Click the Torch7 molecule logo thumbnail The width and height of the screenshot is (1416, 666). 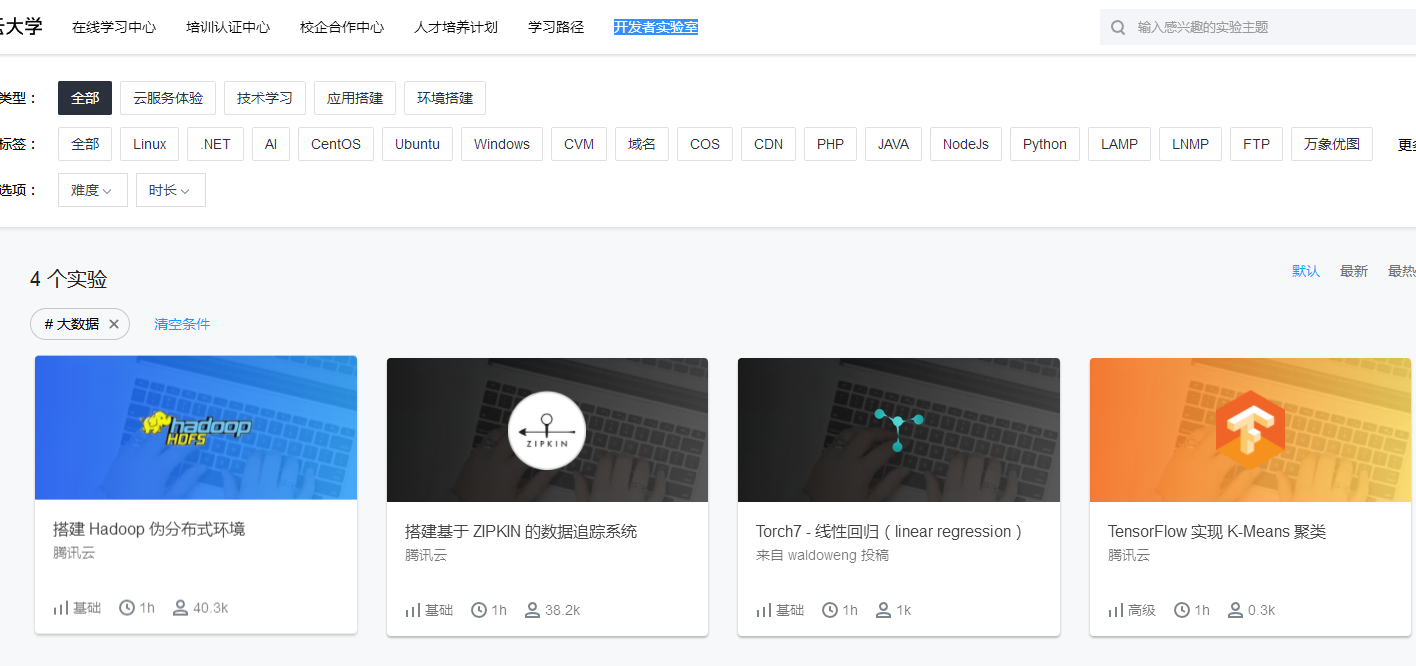point(899,430)
